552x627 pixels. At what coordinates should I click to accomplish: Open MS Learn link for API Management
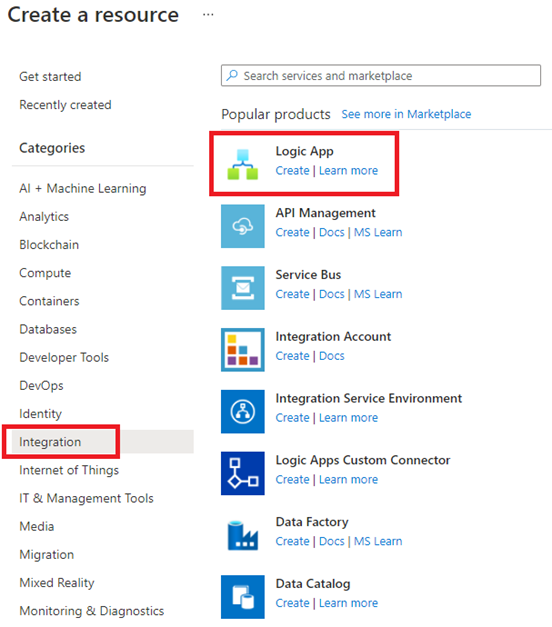378,232
